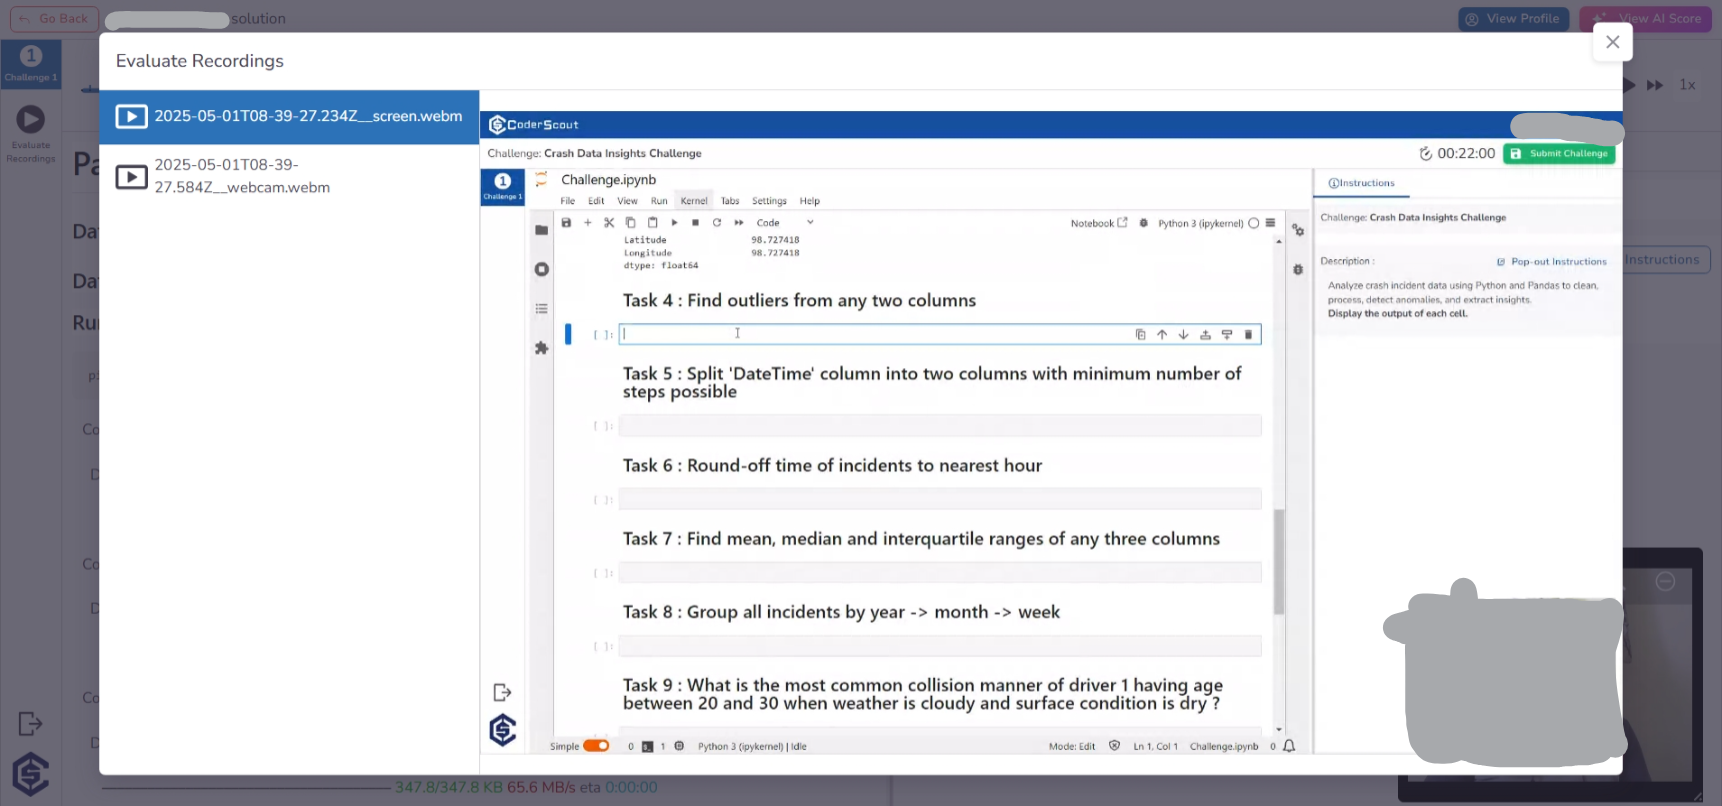Viewport: 1722px width, 806px height.
Task: Open the running terminals and kernels sidebar icon
Action: pos(541,269)
